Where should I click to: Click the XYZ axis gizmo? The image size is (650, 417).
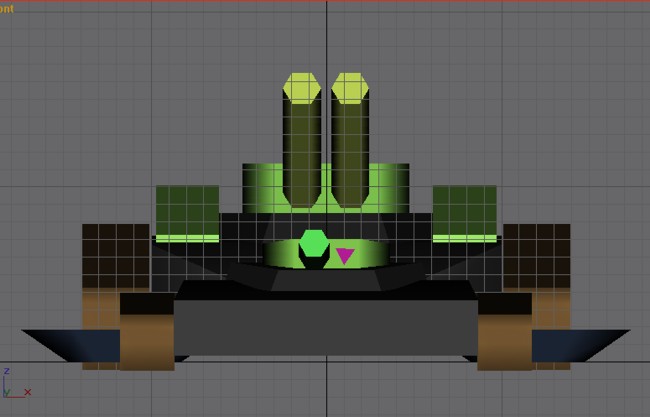tap(13, 385)
